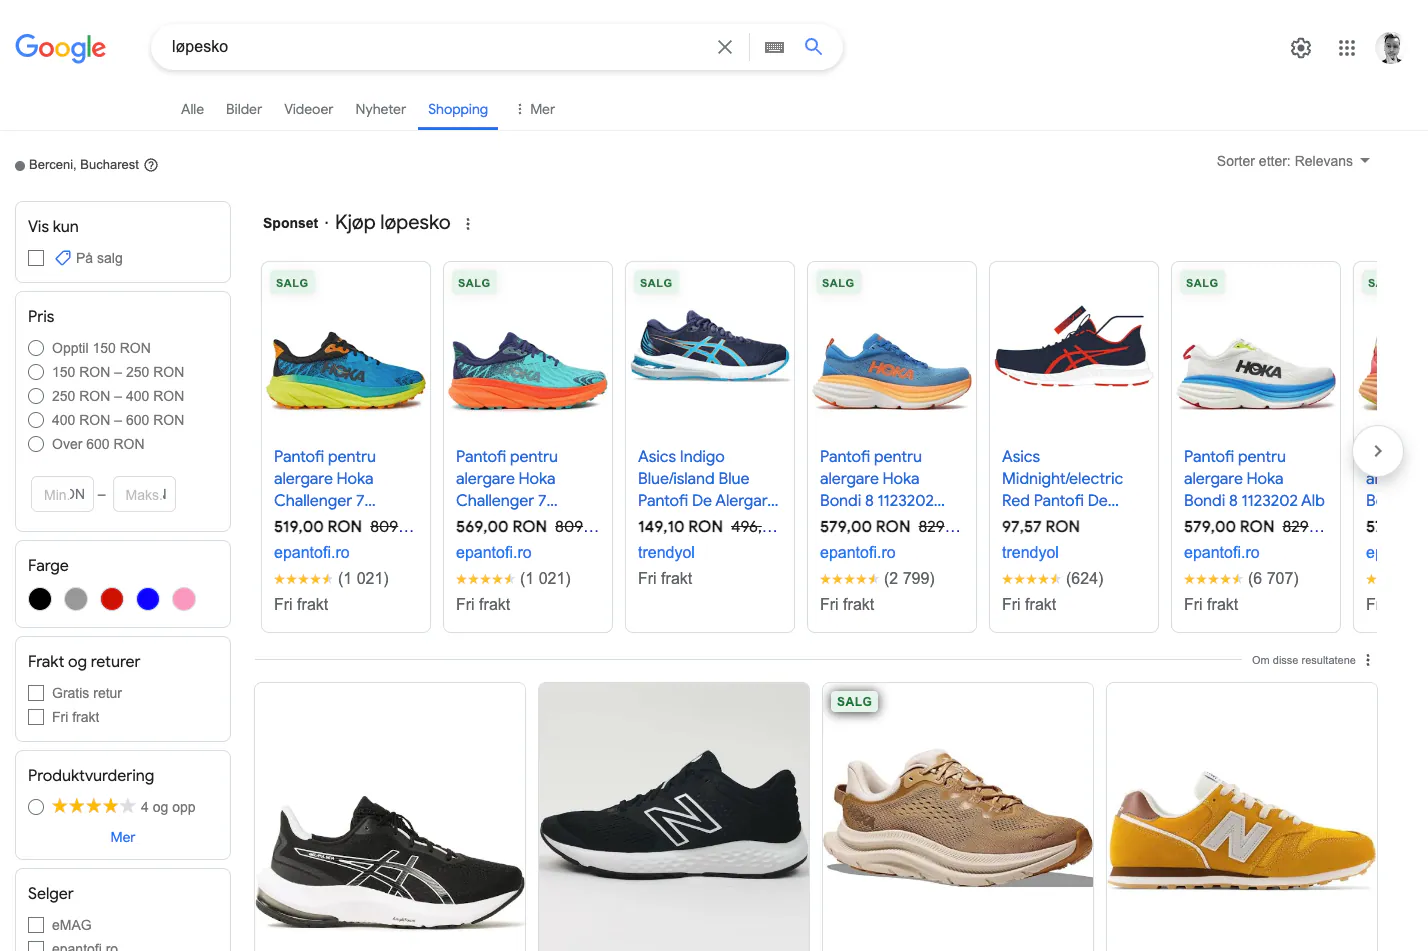Filter by the red color swatch

(112, 599)
